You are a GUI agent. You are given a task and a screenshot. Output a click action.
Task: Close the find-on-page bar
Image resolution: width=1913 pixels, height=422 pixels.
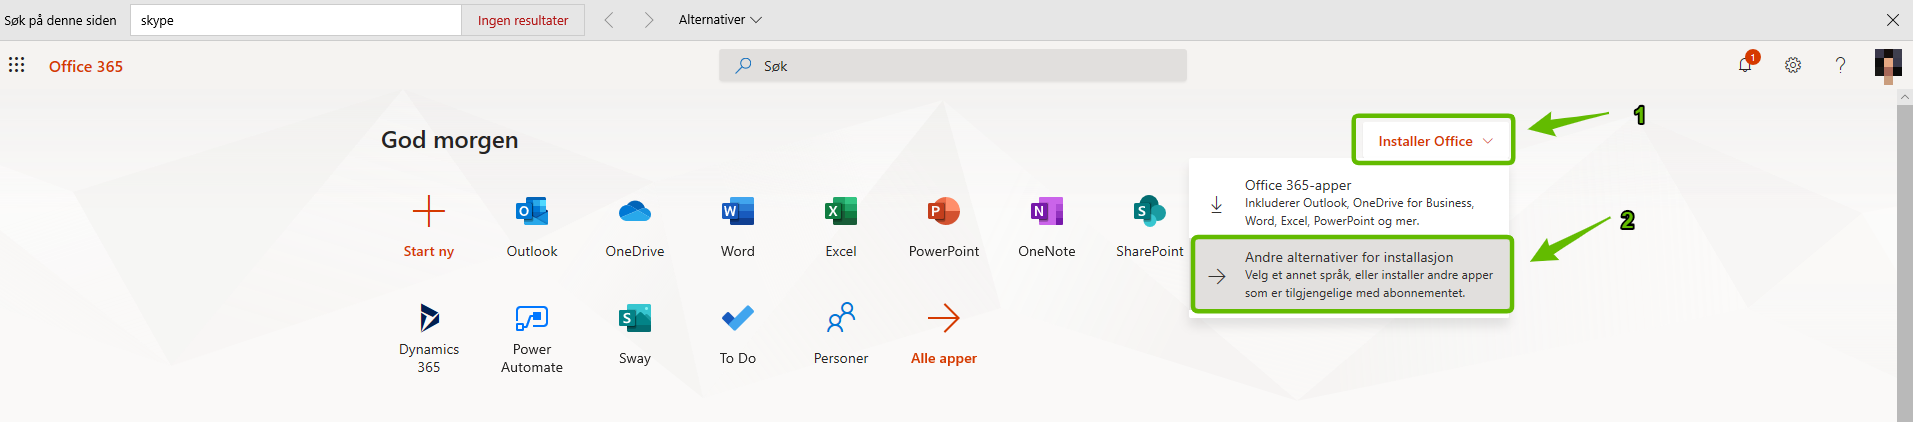pyautogui.click(x=1893, y=20)
